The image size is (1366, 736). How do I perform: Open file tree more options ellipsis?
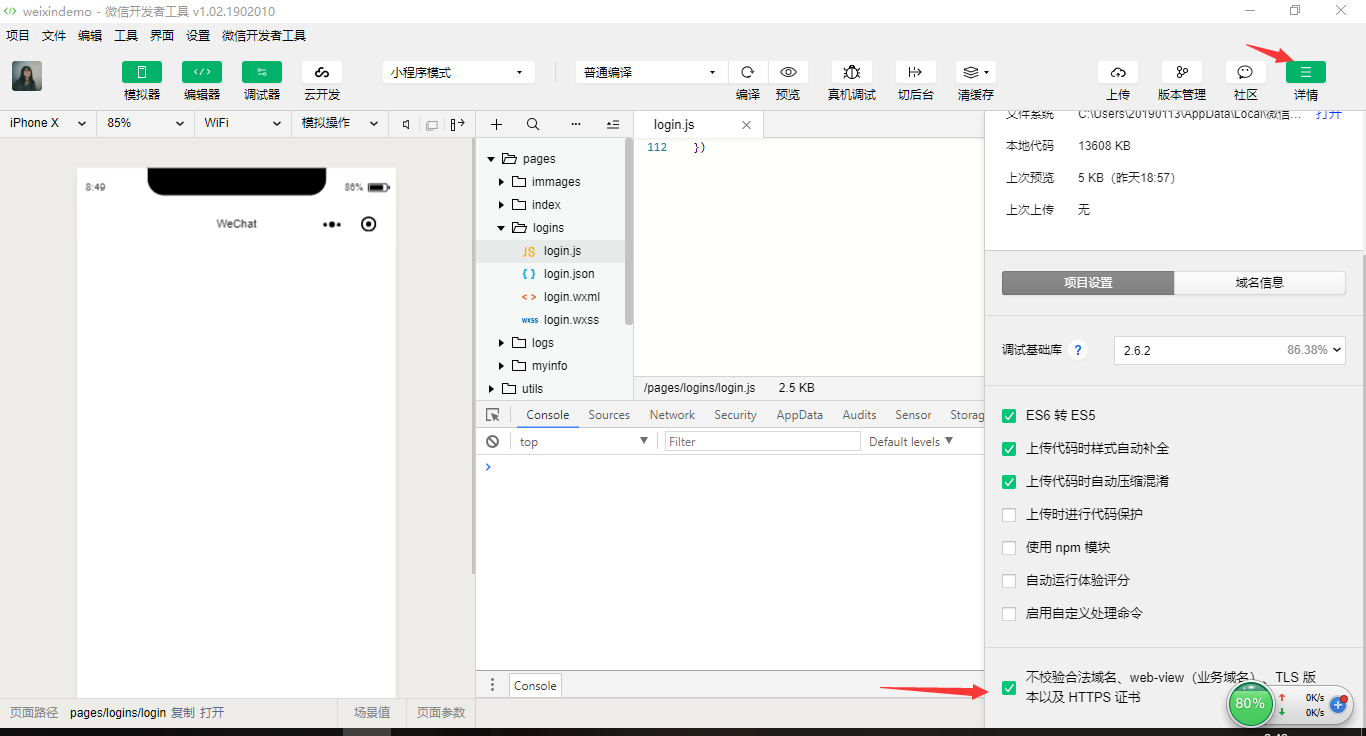[x=575, y=124]
